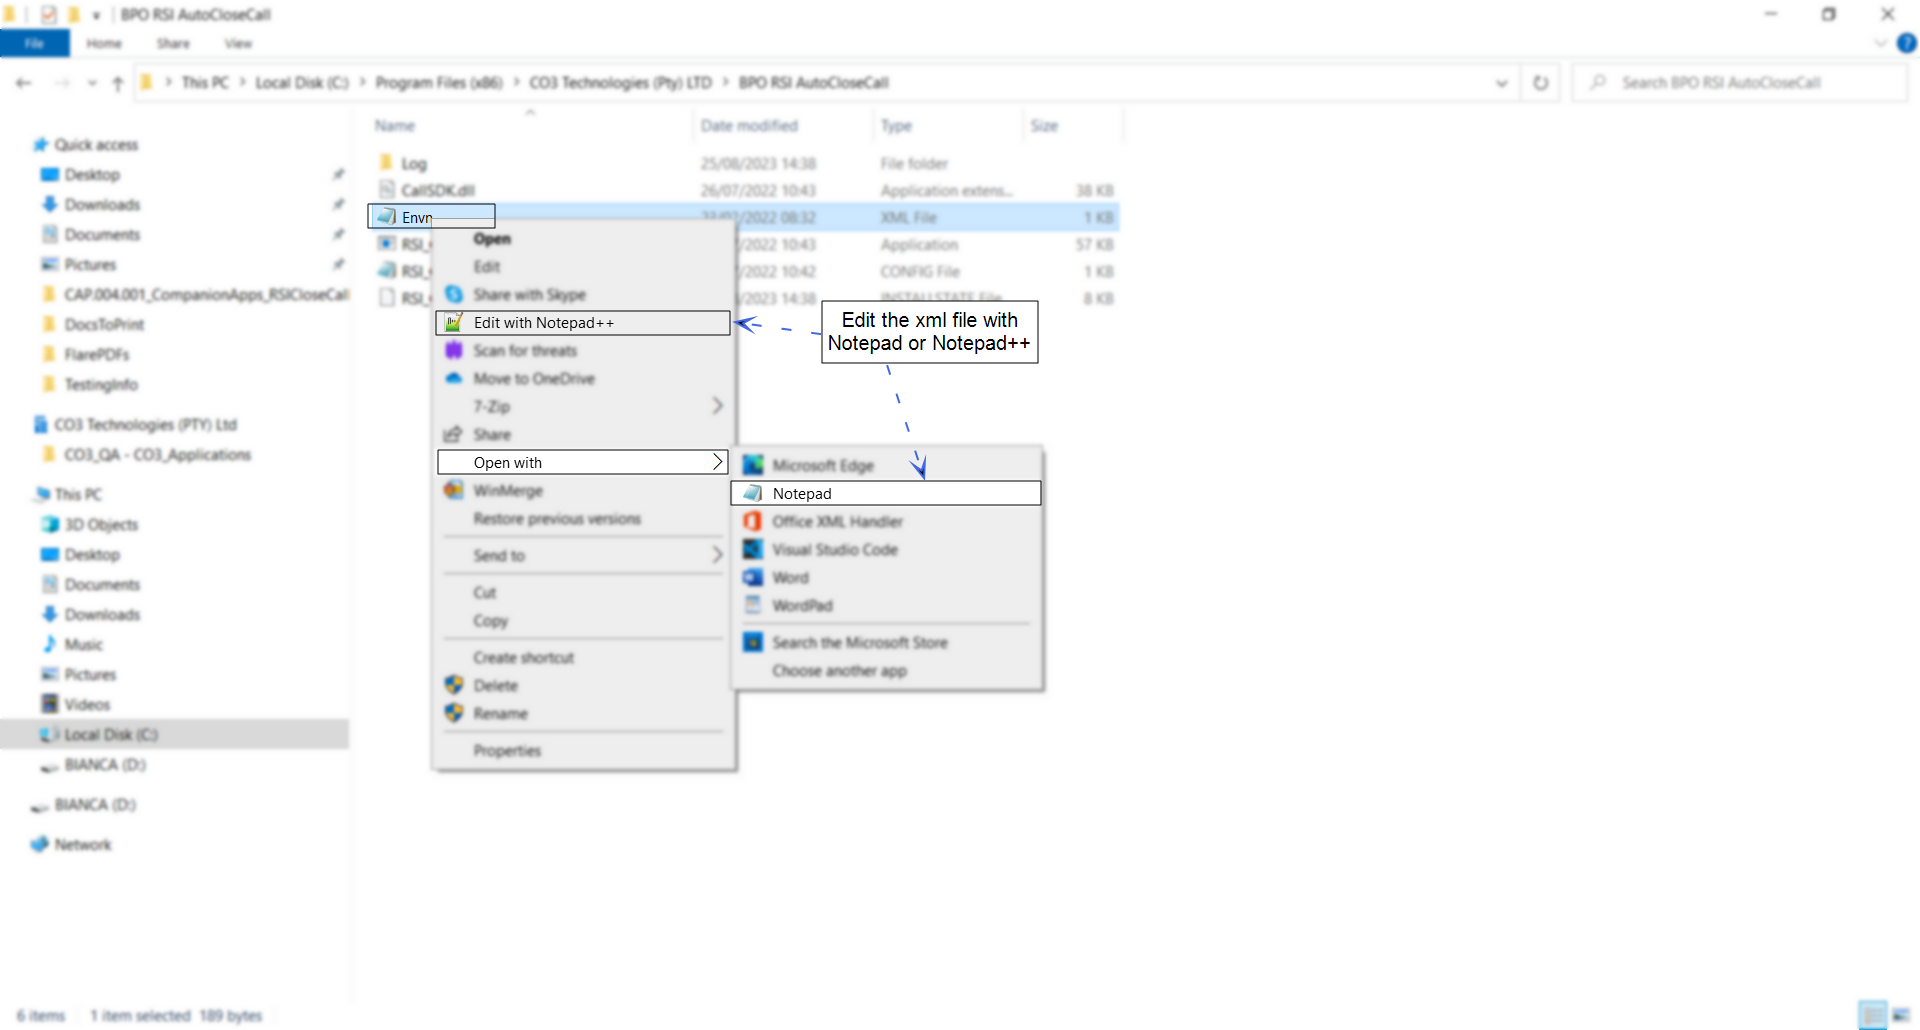The height and width of the screenshot is (1030, 1920).
Task: Expand the 7-Zip submenu arrow
Action: coord(717,406)
